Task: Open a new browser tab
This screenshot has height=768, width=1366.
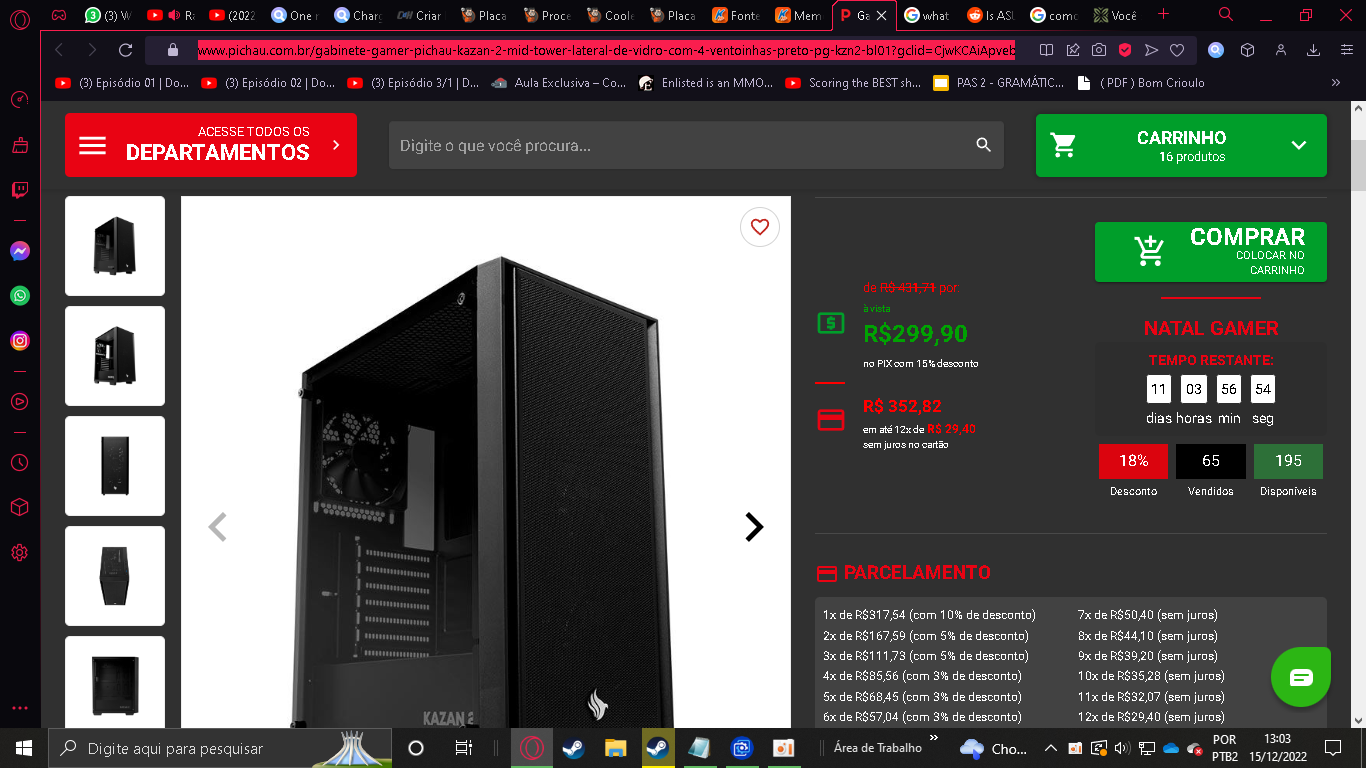Action: tap(1163, 15)
